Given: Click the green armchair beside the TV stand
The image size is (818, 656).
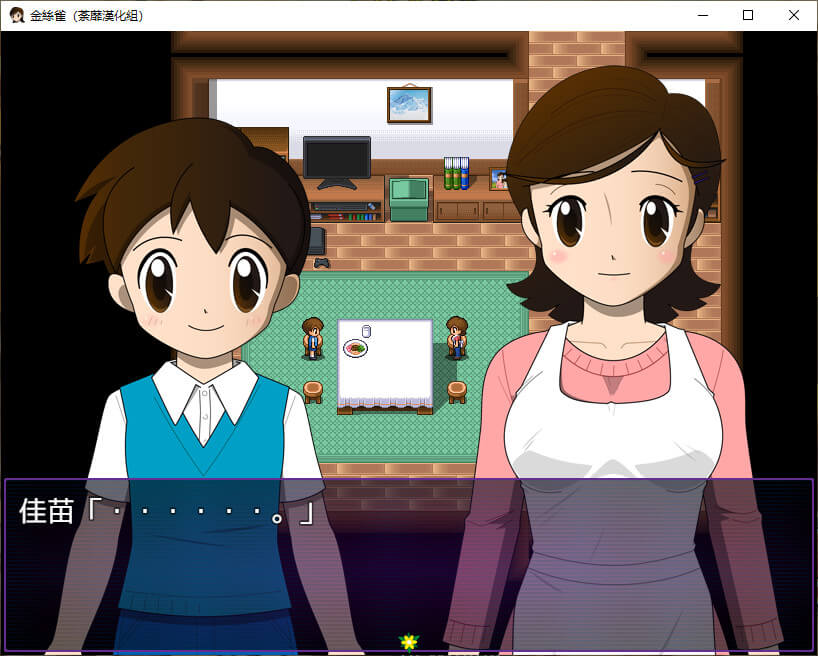Looking at the screenshot, I should (x=408, y=198).
